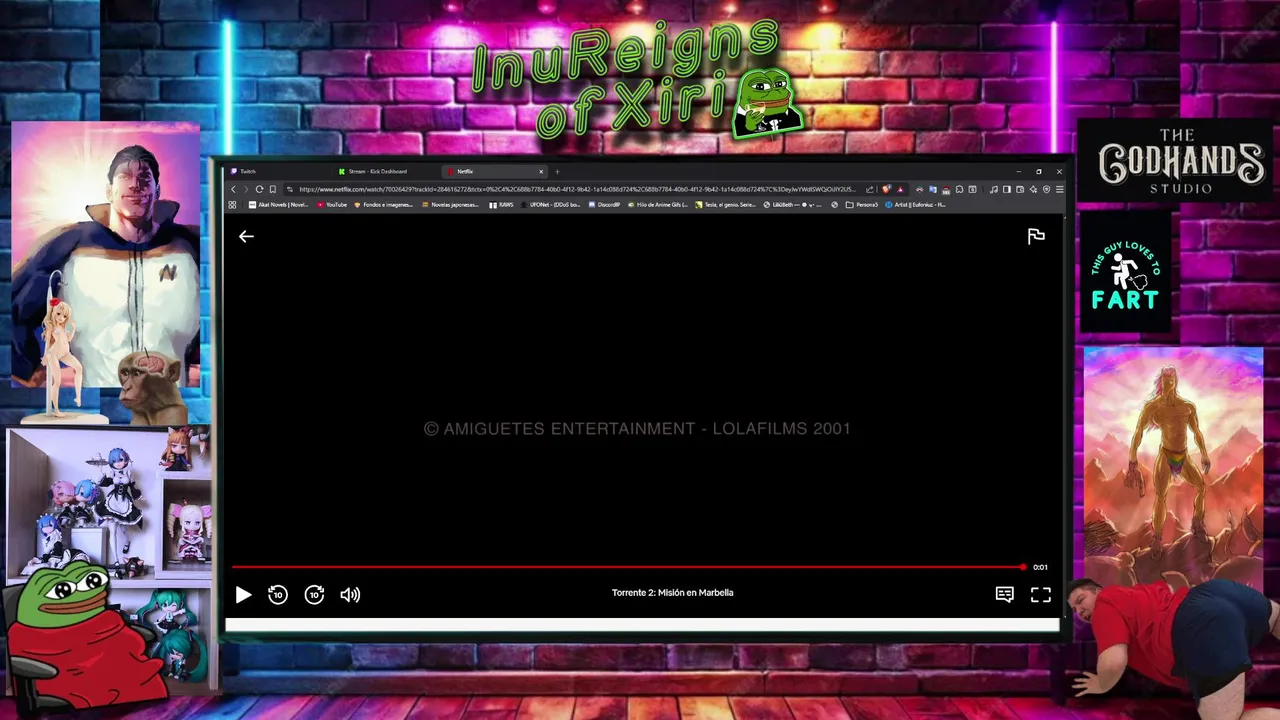The height and width of the screenshot is (720, 1280).
Task: Restore down the browser window
Action: coord(1039,171)
